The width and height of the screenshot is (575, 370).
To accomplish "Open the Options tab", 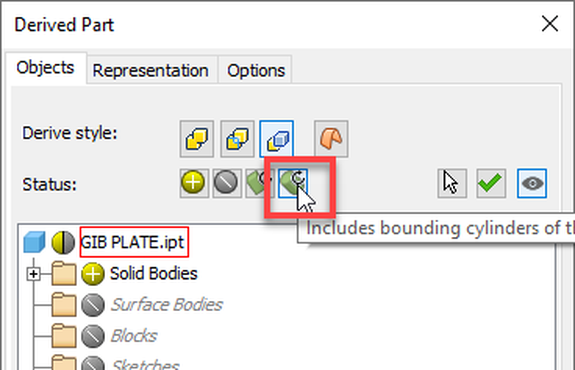I will coord(256,70).
